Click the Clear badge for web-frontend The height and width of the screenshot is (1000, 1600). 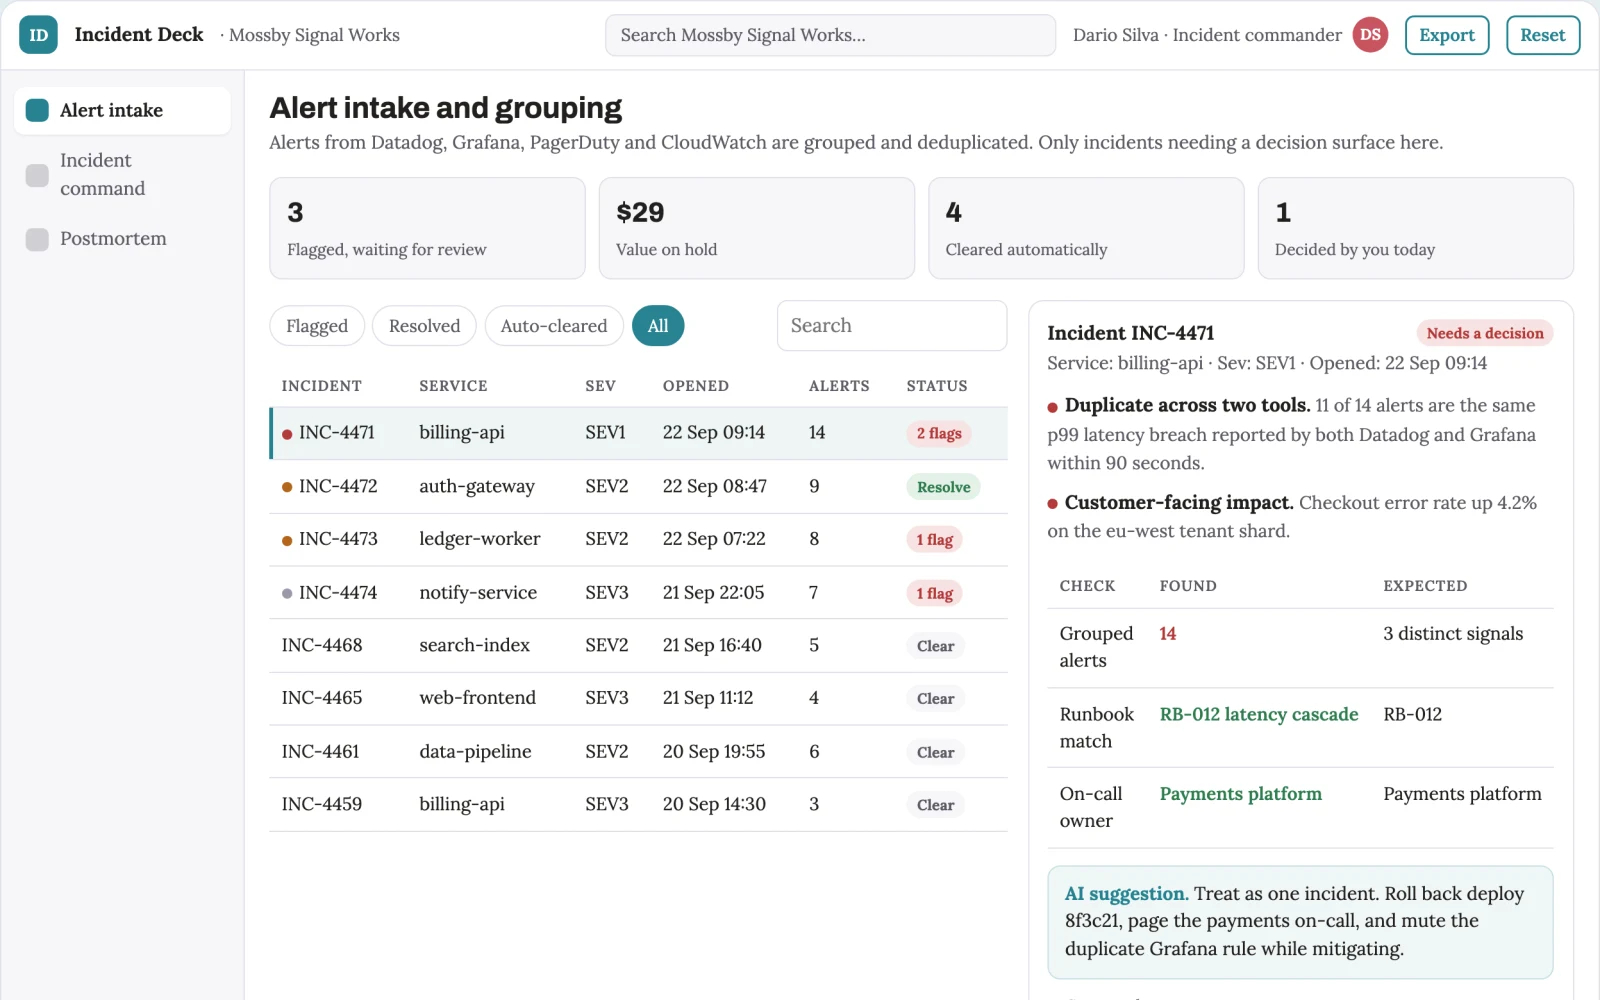tap(936, 699)
